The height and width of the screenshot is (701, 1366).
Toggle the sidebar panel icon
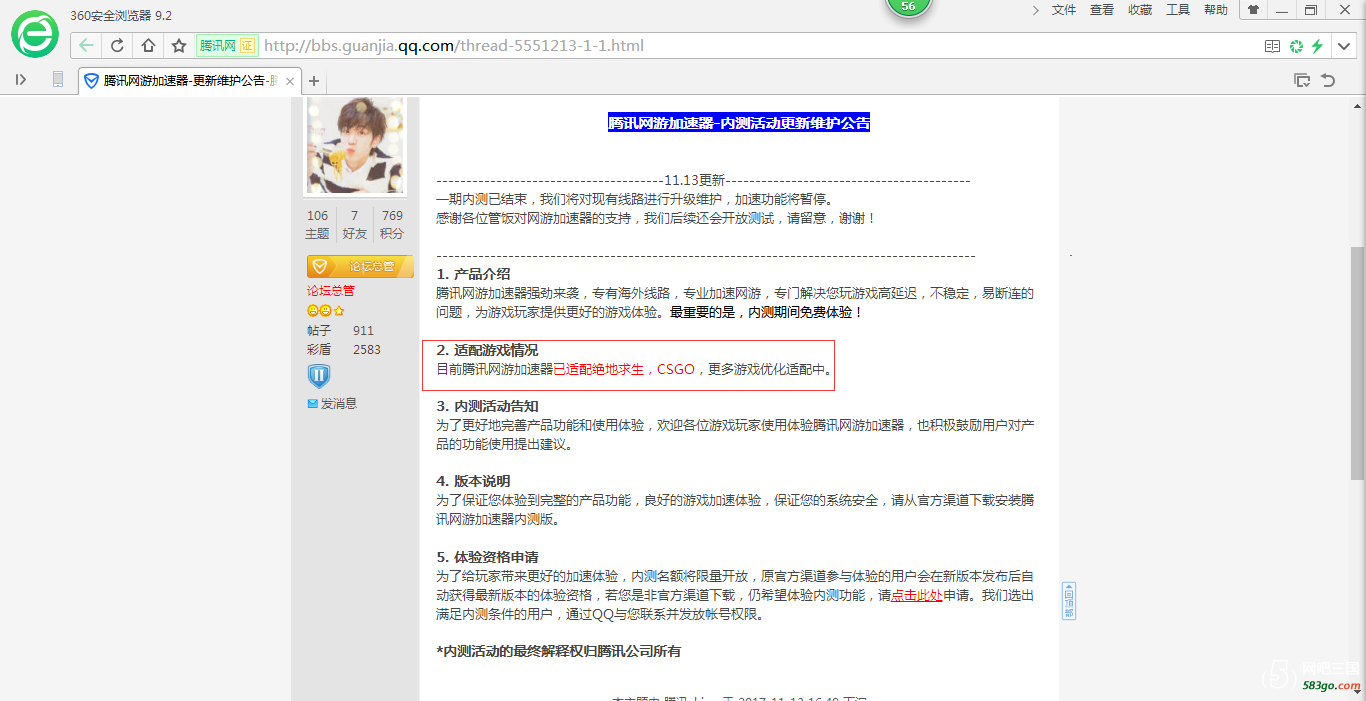tap(21, 80)
